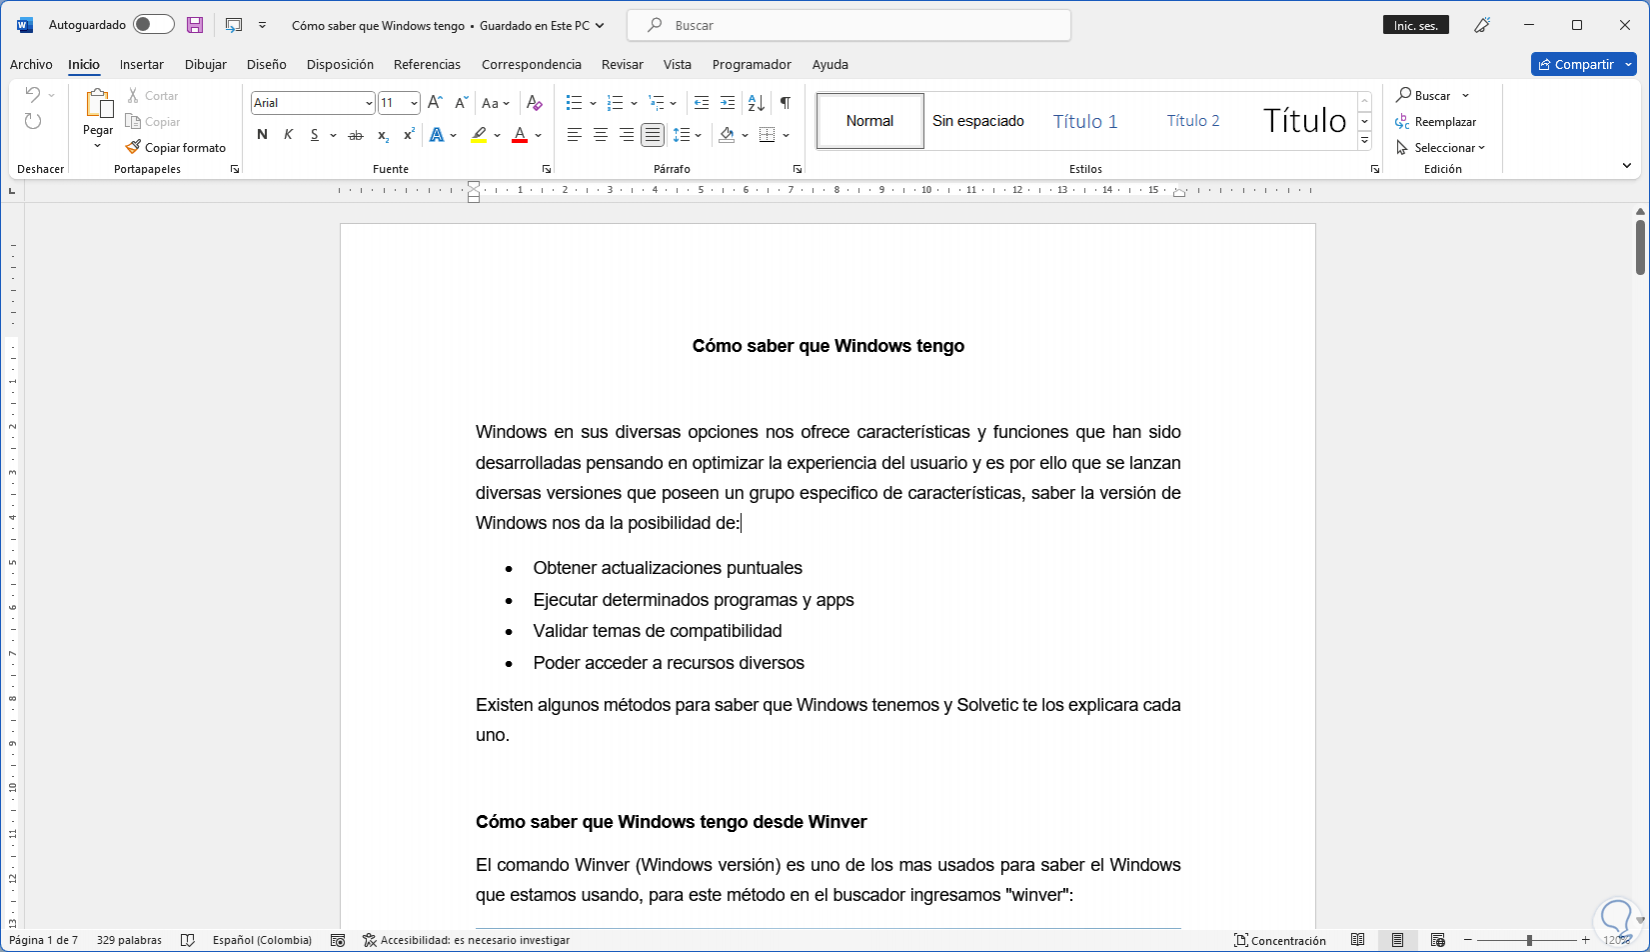
Task: Center the paragraph
Action: (x=600, y=135)
